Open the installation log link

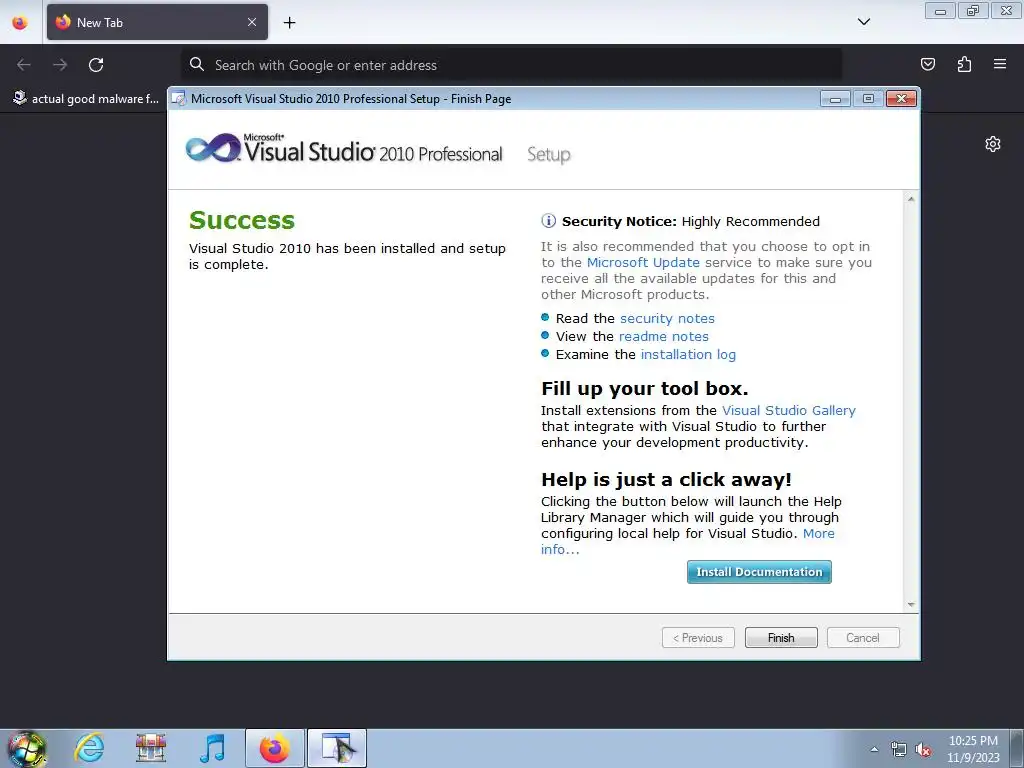point(688,355)
